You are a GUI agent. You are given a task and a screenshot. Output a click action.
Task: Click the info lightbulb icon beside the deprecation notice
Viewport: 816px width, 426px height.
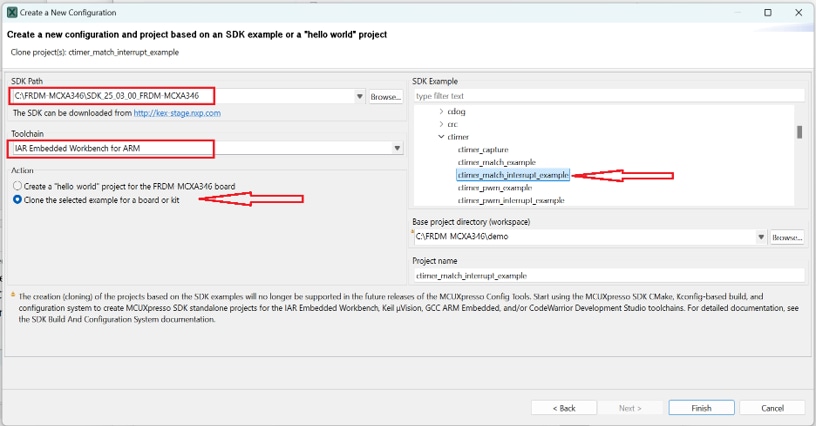[x=11, y=296]
